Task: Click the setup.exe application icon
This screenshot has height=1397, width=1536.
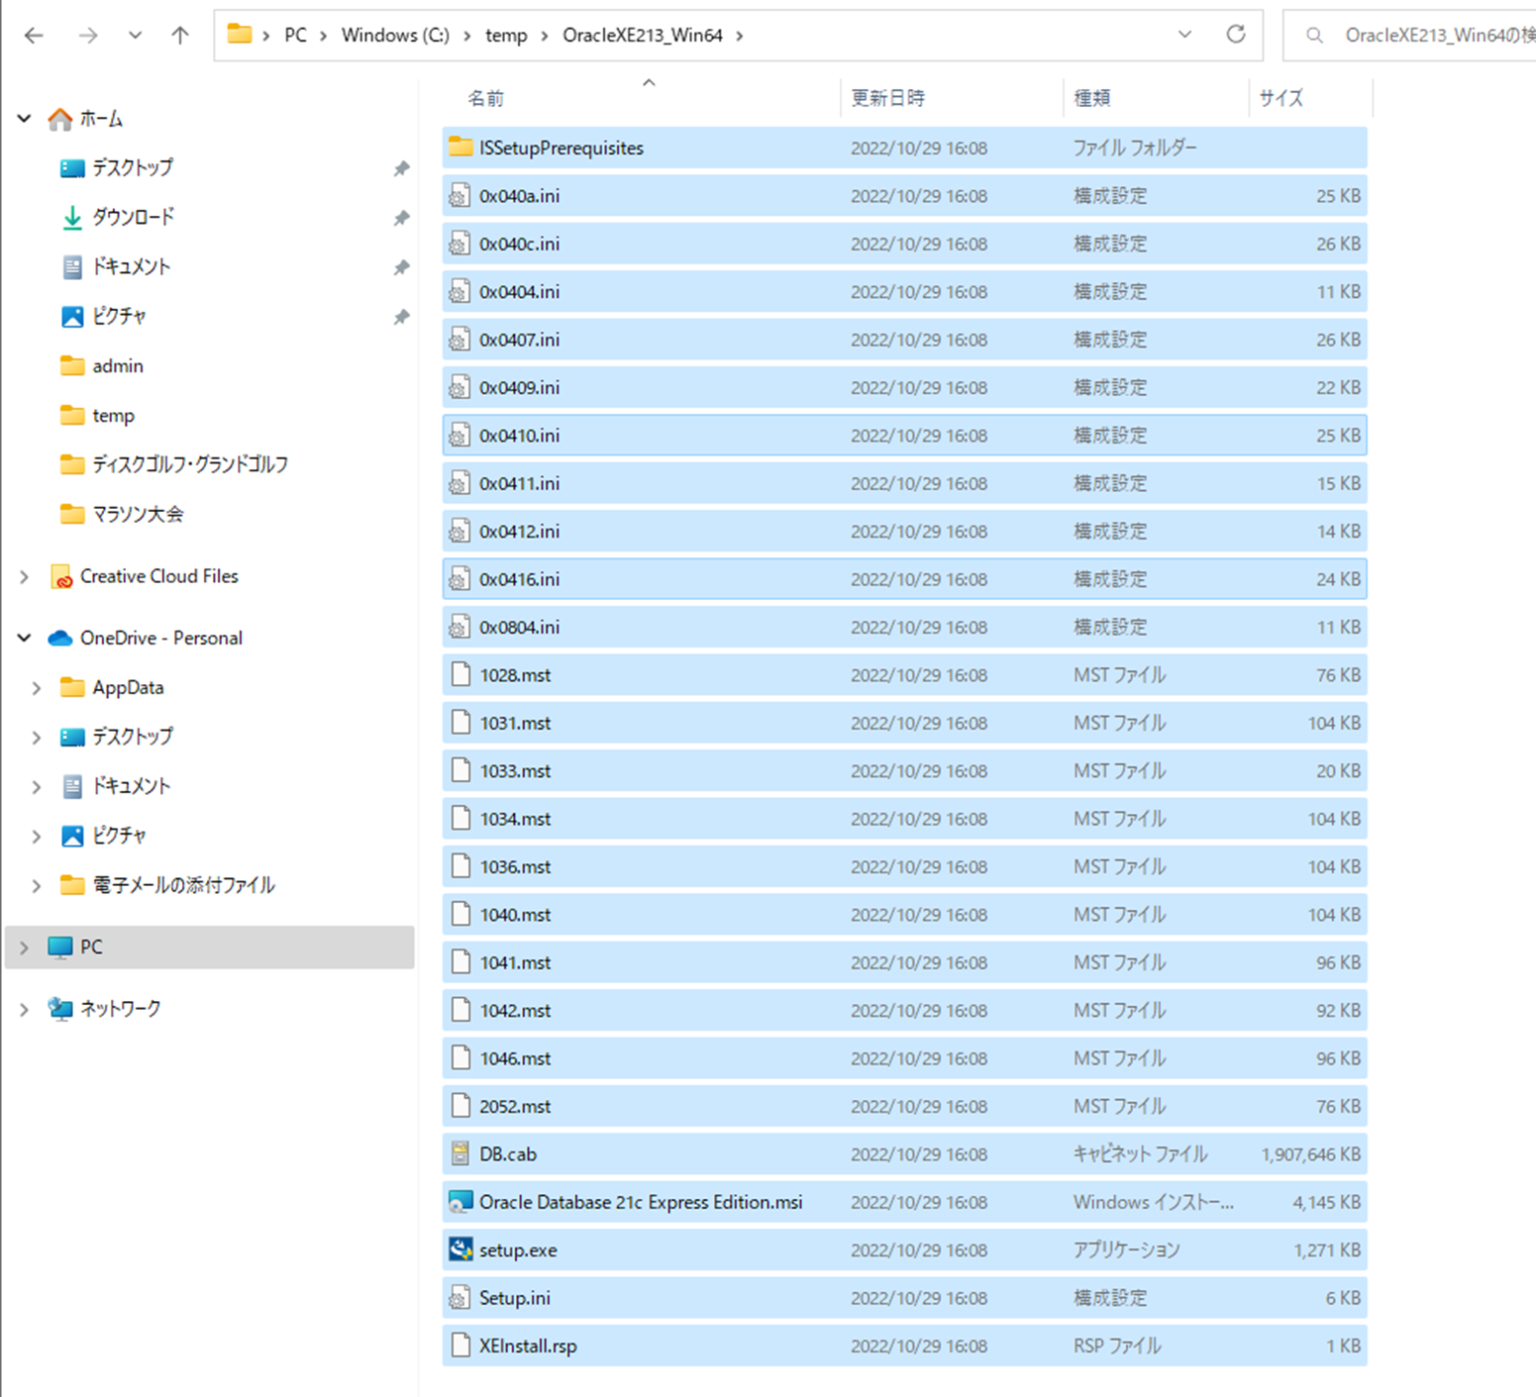Action: pos(460,1250)
